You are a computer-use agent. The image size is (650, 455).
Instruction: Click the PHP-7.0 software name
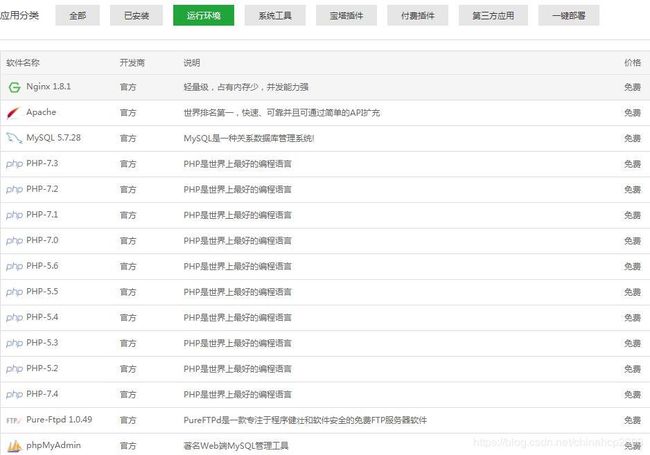[42, 240]
